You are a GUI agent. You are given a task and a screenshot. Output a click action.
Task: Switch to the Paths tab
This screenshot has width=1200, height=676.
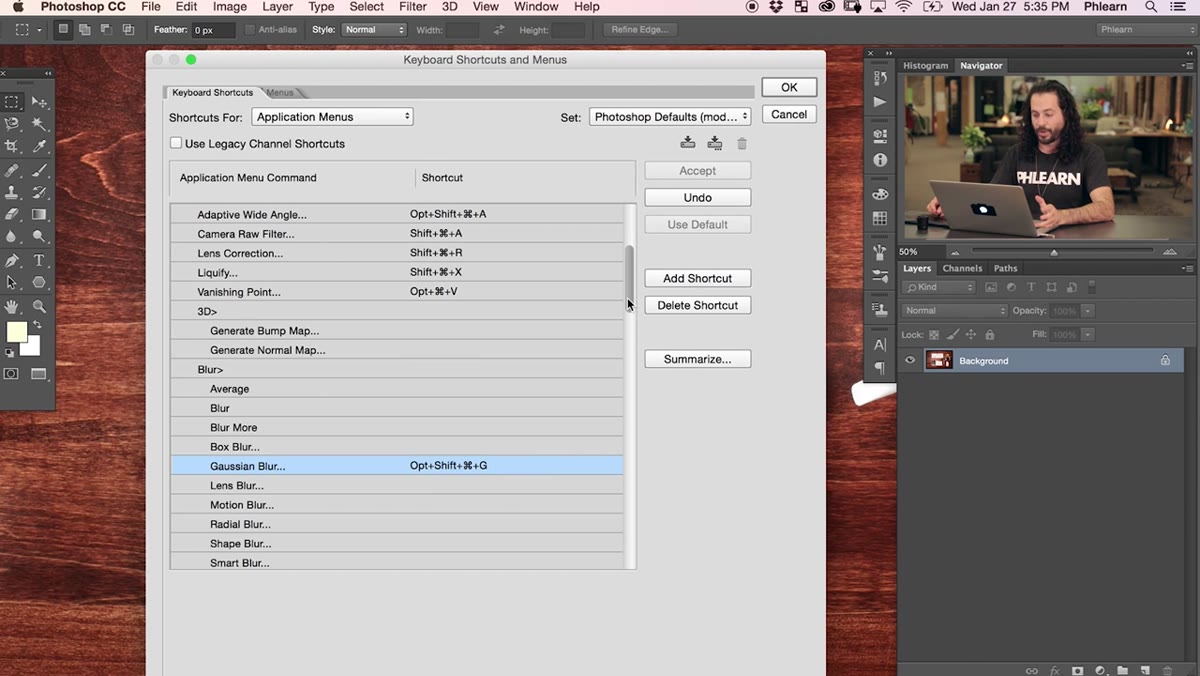[x=1005, y=268]
